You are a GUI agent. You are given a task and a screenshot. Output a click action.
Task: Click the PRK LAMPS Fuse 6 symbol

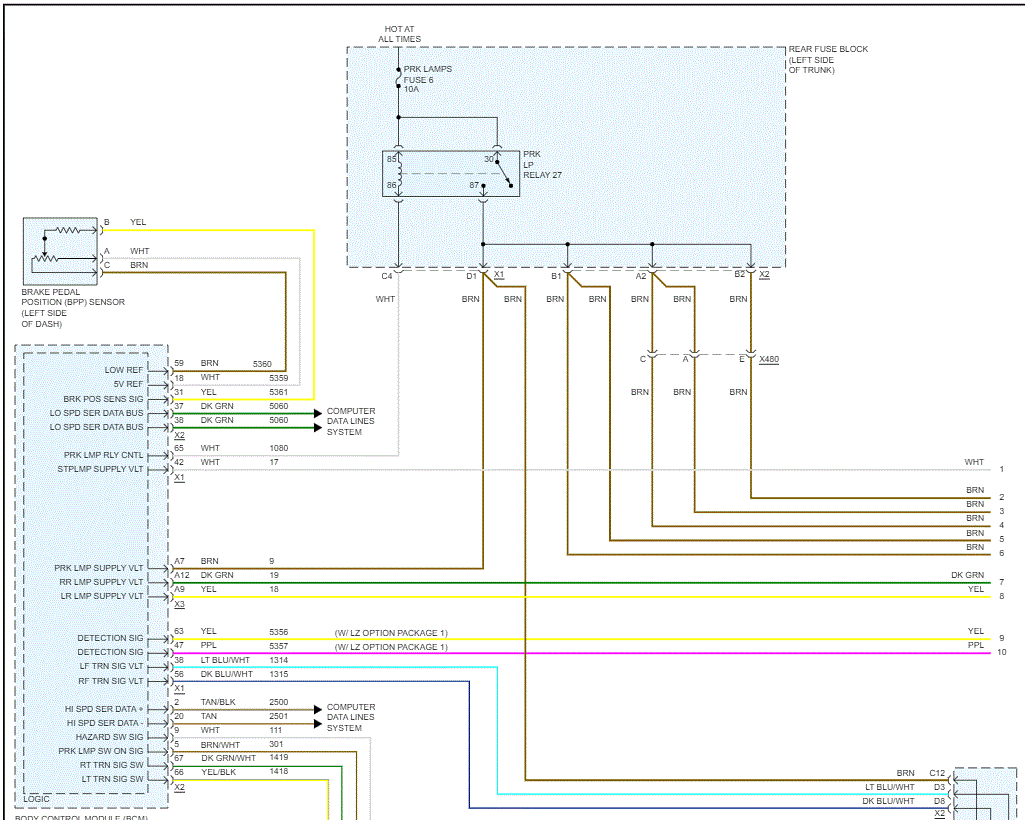399,79
